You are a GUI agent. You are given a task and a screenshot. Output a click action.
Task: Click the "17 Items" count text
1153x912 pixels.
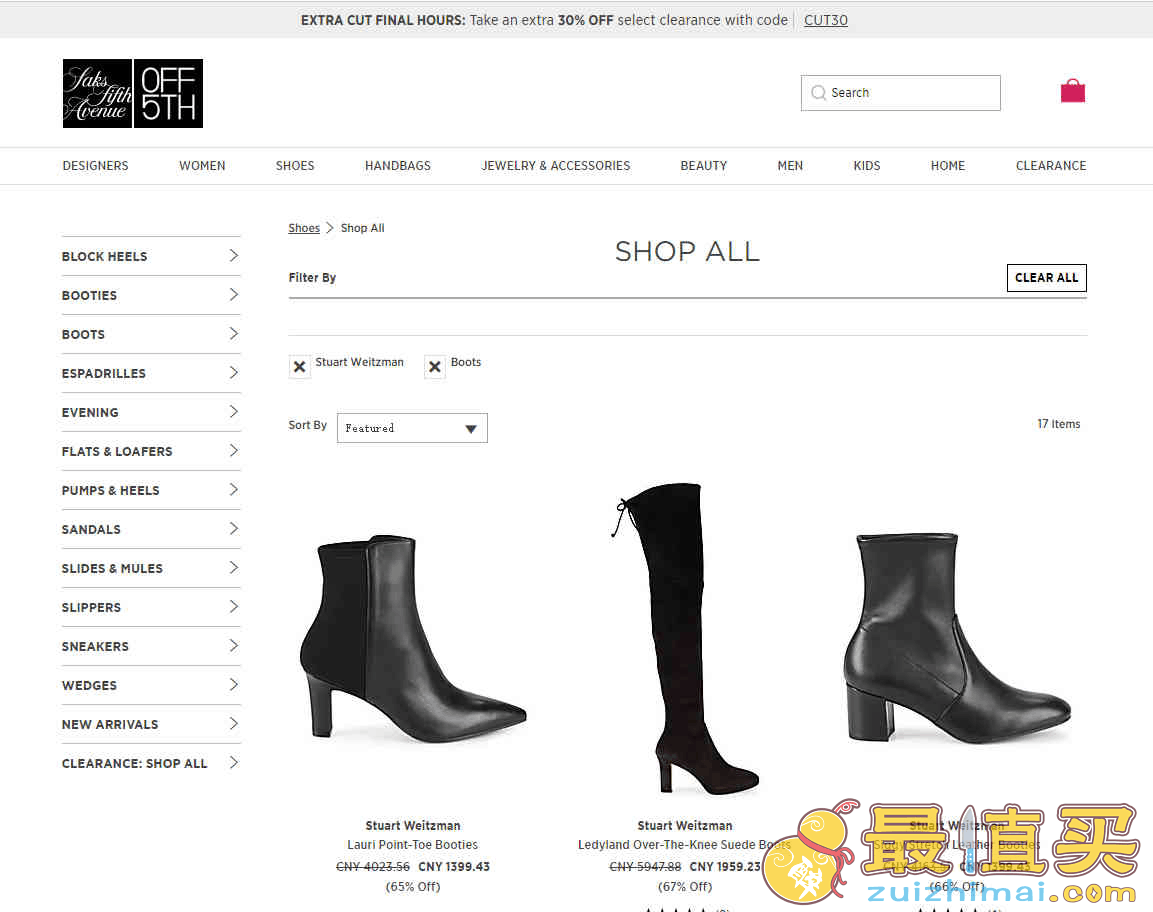(x=1058, y=424)
